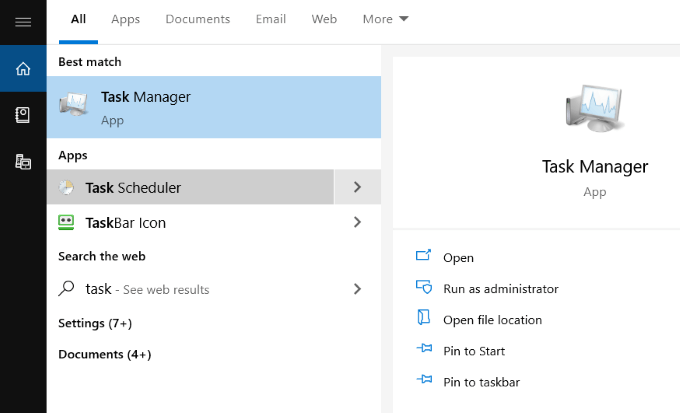Switch to the Web tab
Image resolution: width=680 pixels, height=413 pixels.
point(324,19)
